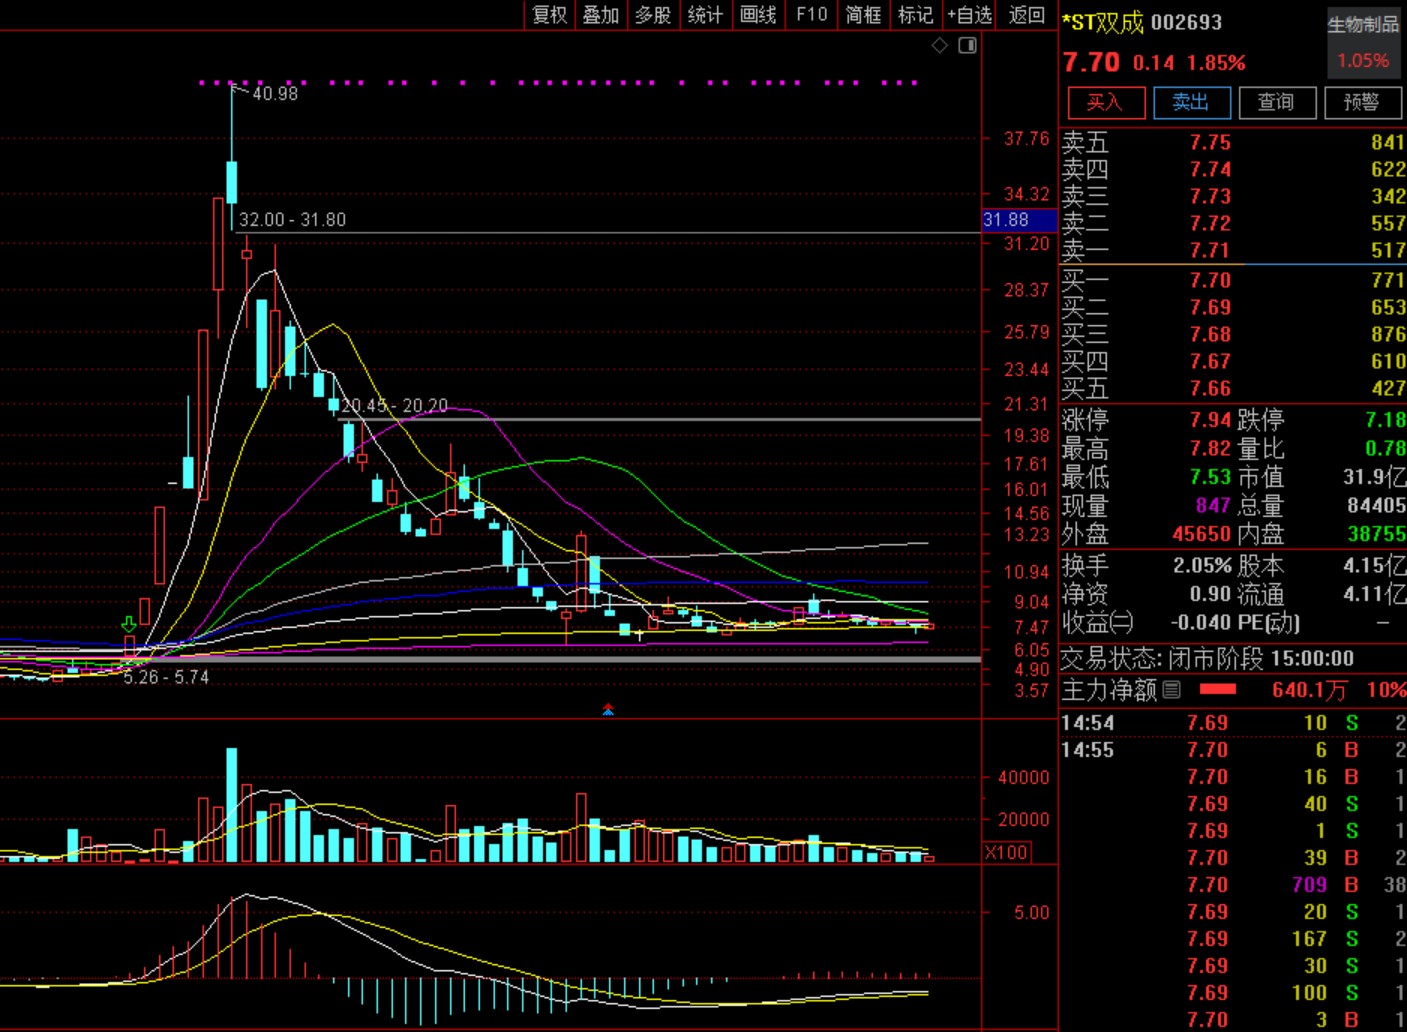Screen dimensions: 1407x1032
Task: Toggle the 简框 simple frame mode
Action: tap(863, 15)
